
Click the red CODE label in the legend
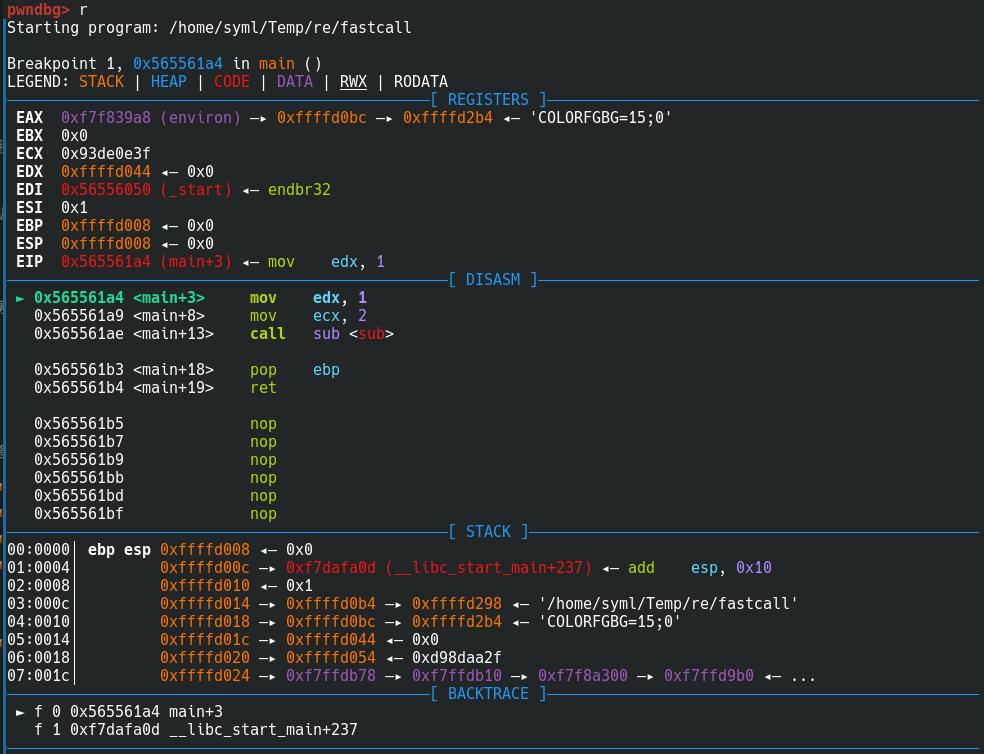pos(232,82)
